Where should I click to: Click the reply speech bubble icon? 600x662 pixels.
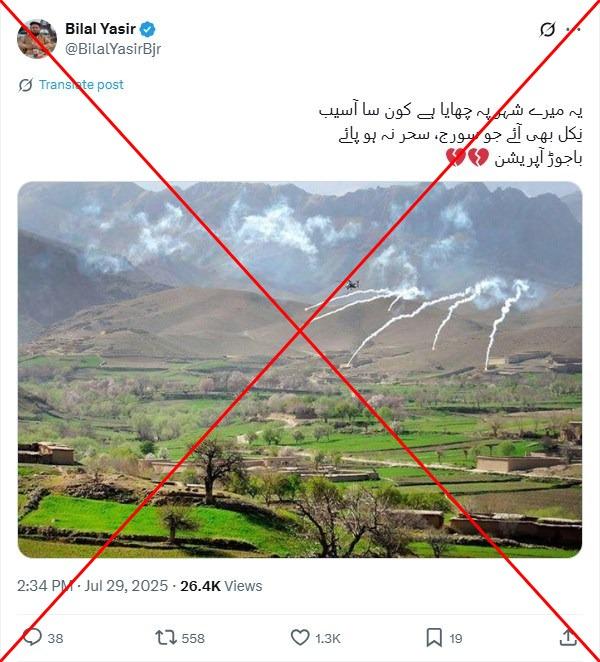[32, 638]
